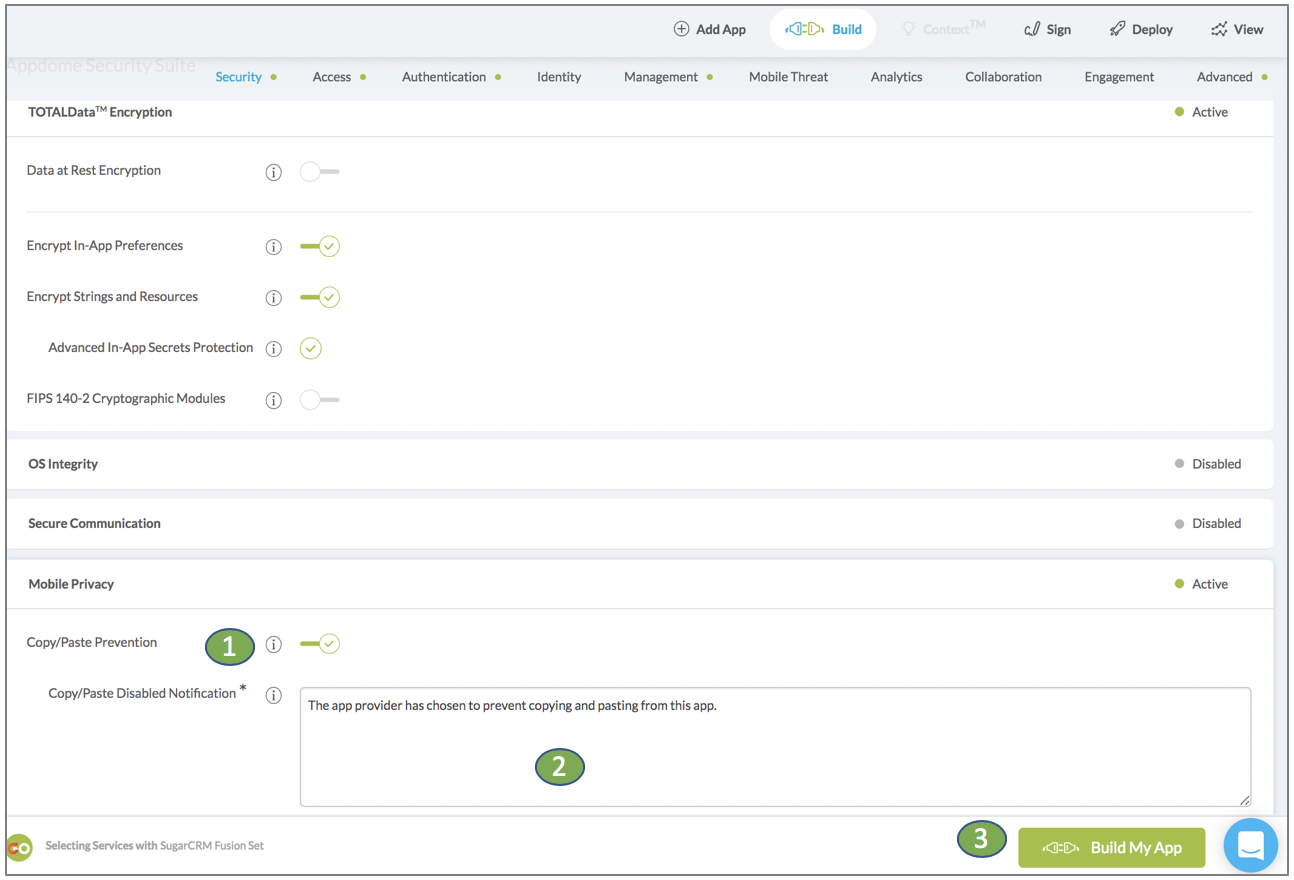The image size is (1294, 880).
Task: Click info icon for Data at Rest Encryption
Action: pyautogui.click(x=273, y=172)
